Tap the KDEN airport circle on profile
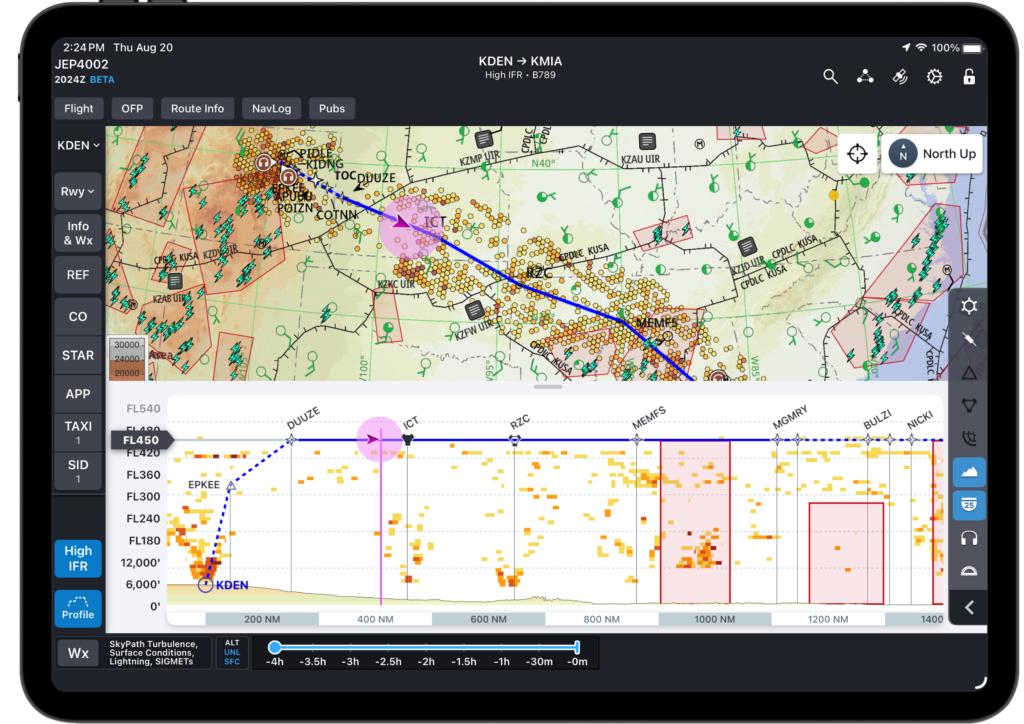The image size is (1024, 724). [x=206, y=585]
